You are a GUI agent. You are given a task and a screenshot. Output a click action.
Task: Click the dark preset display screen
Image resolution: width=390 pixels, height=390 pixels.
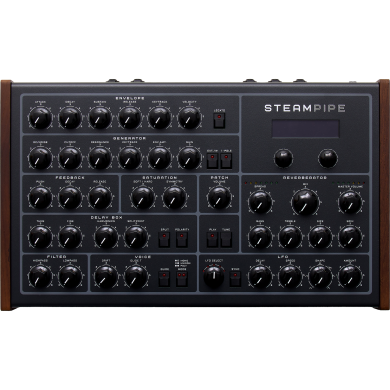305,129
